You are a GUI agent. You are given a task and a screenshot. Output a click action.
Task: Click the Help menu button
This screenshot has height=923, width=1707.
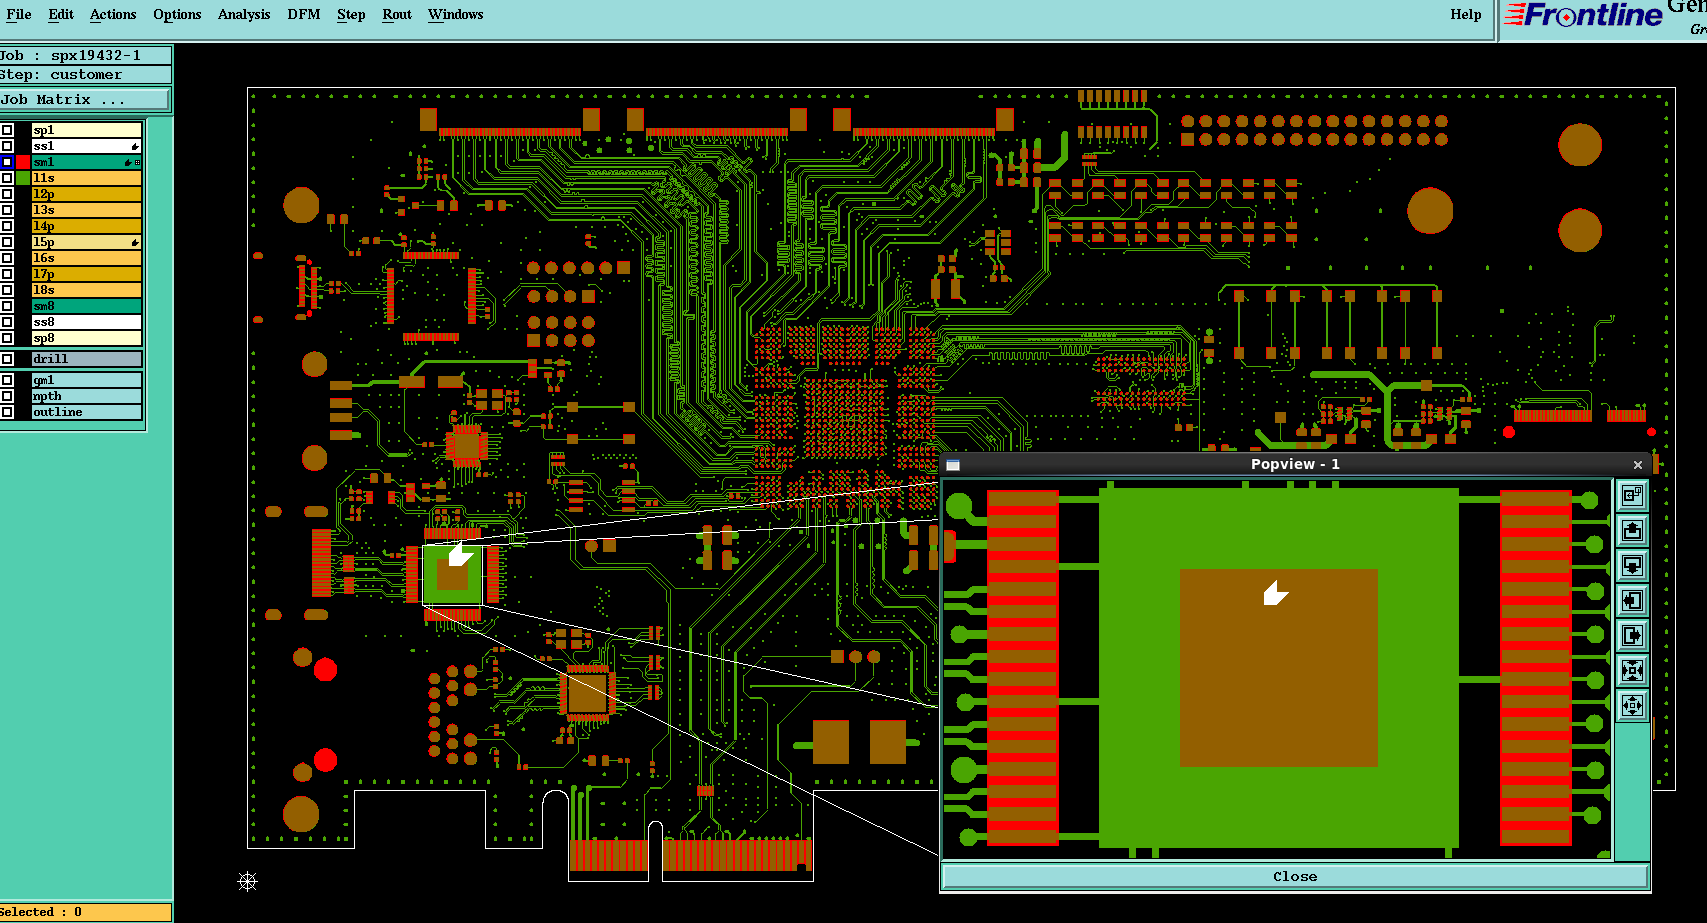click(x=1465, y=14)
